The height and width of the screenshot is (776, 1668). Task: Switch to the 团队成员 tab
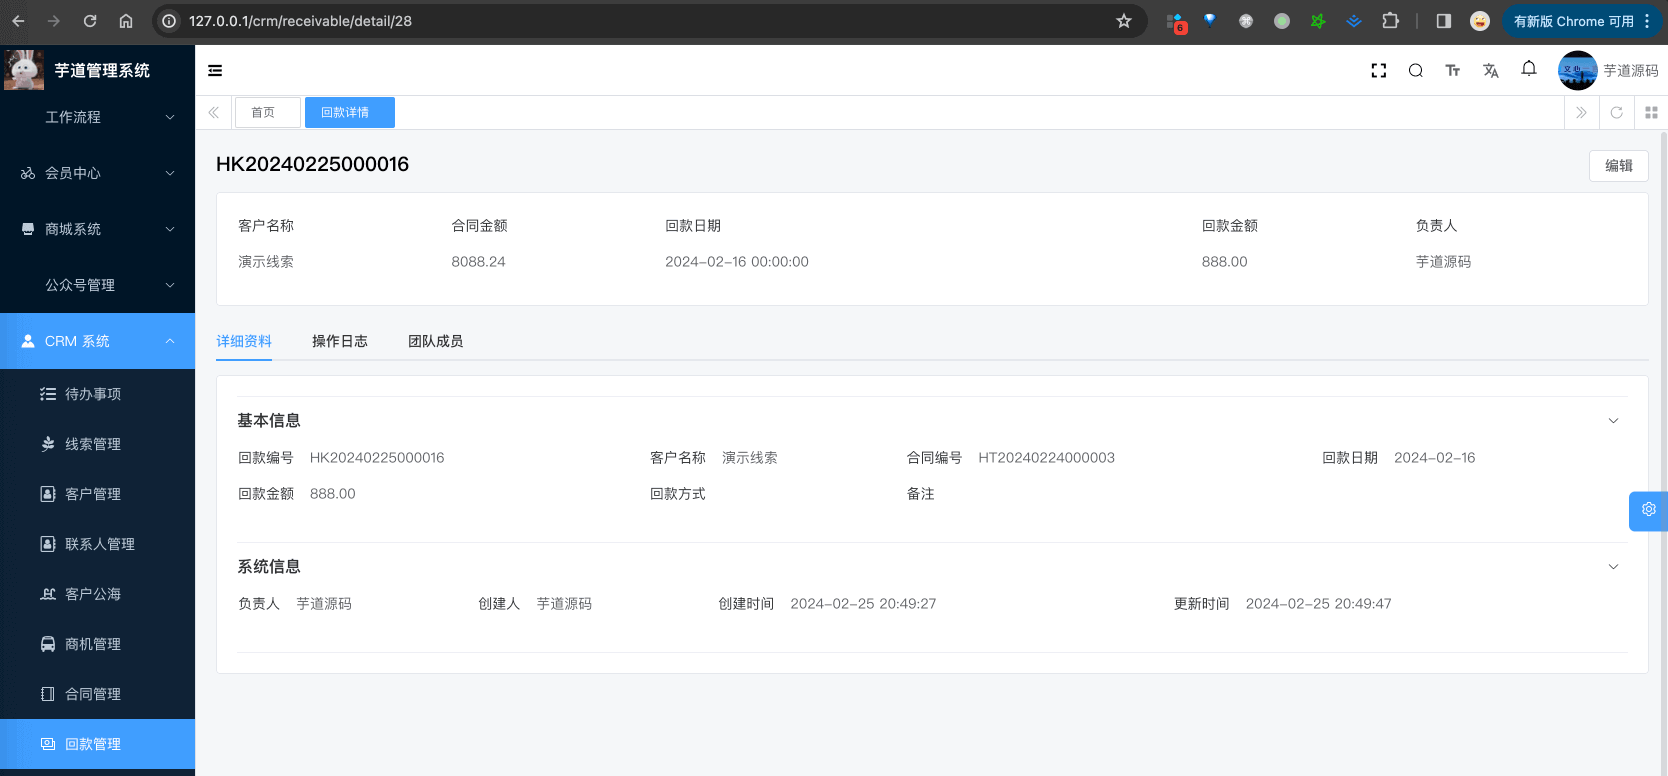[x=435, y=341]
